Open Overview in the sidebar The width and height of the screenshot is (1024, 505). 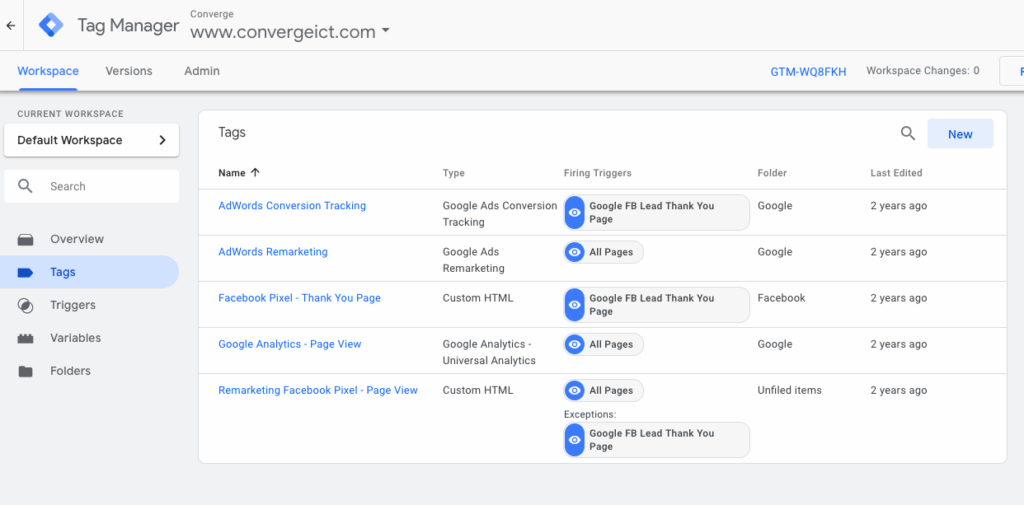click(77, 239)
